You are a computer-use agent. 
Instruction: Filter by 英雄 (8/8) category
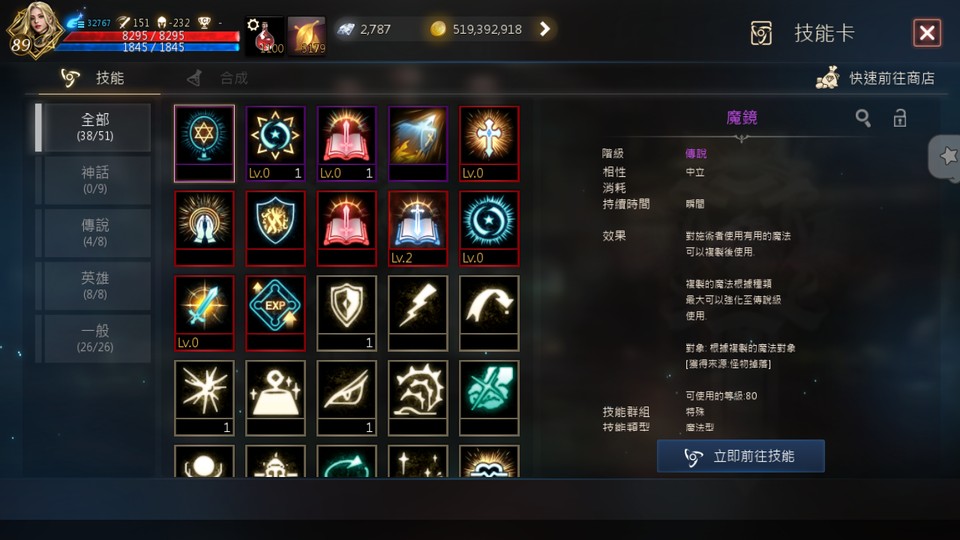point(95,285)
